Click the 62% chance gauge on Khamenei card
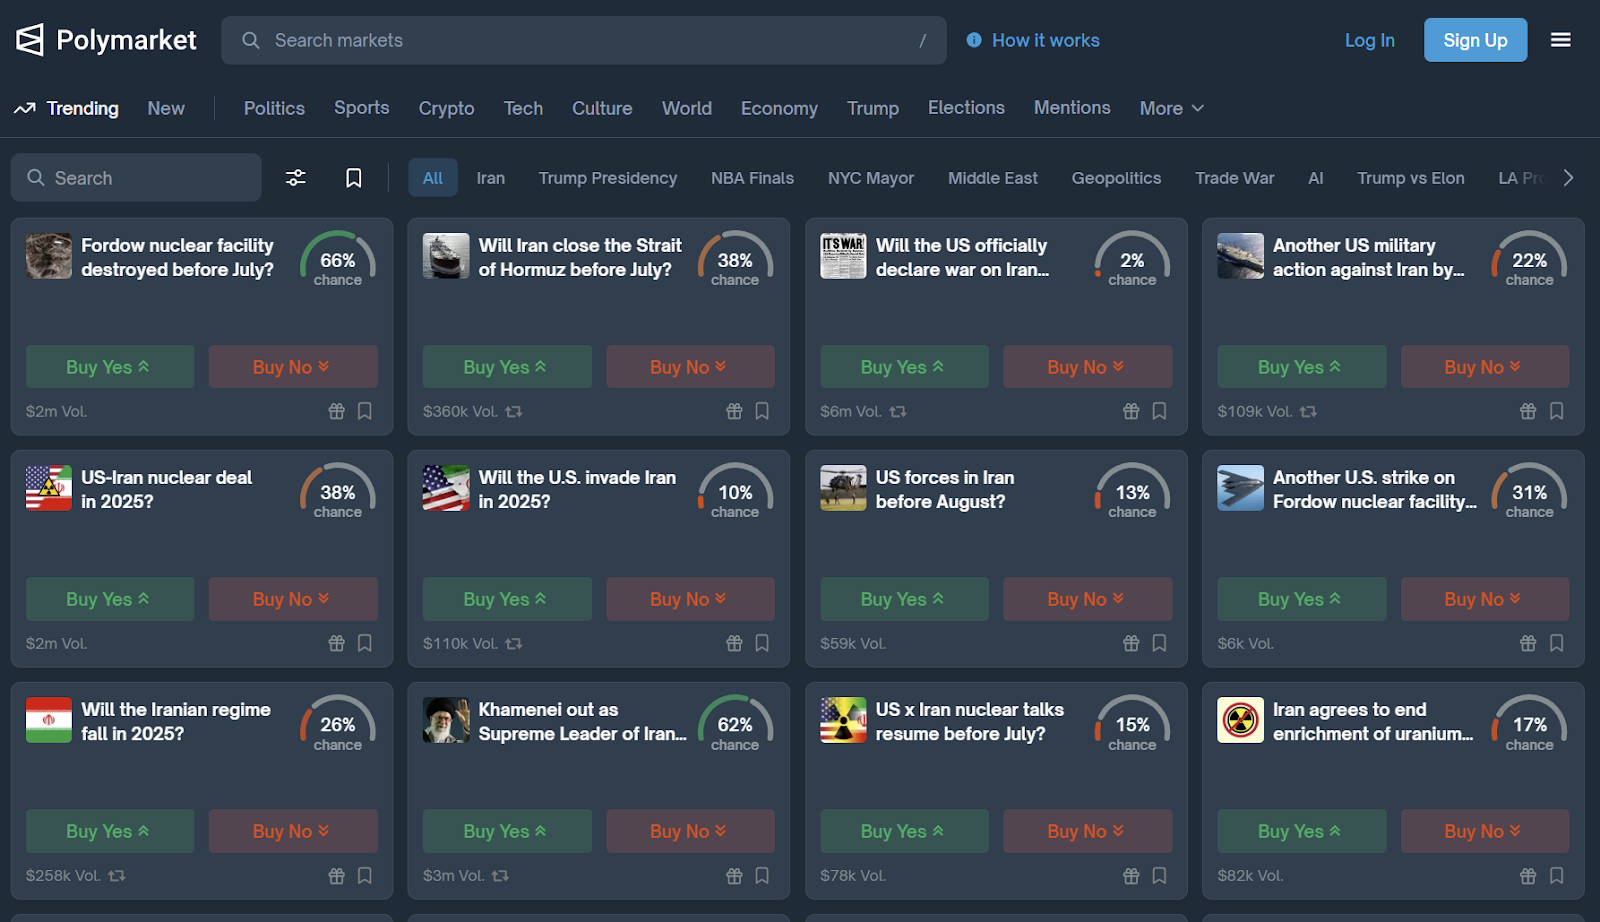The image size is (1600, 922). pos(735,724)
